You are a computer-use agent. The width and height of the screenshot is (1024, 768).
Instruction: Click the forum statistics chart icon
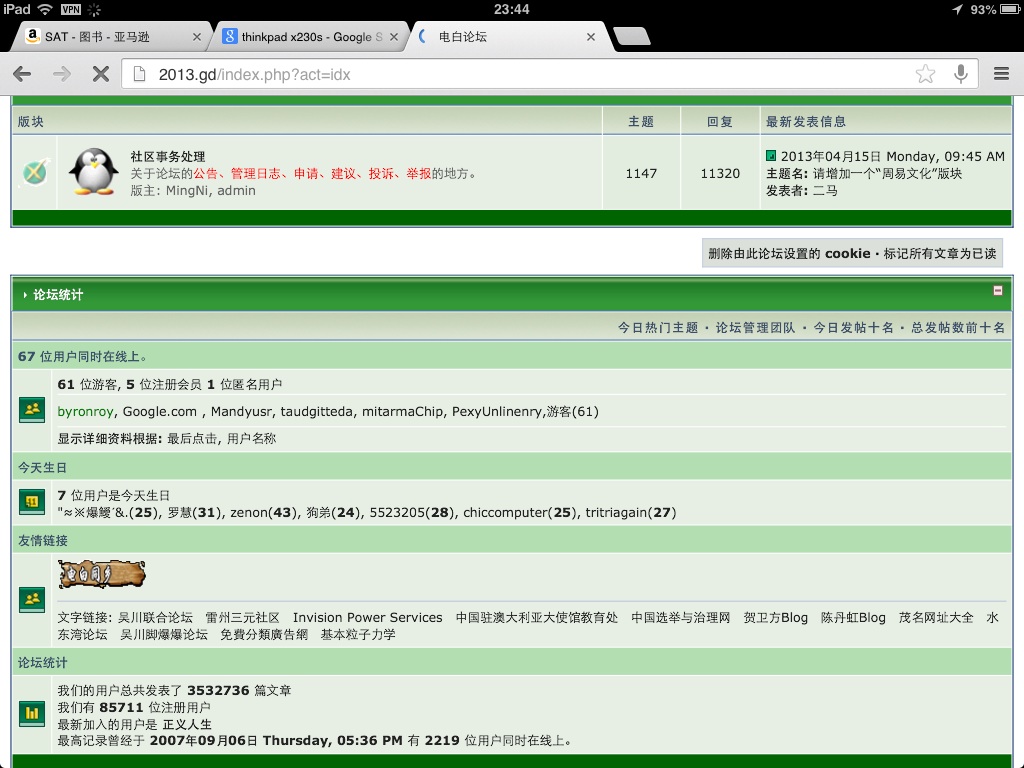coord(32,713)
